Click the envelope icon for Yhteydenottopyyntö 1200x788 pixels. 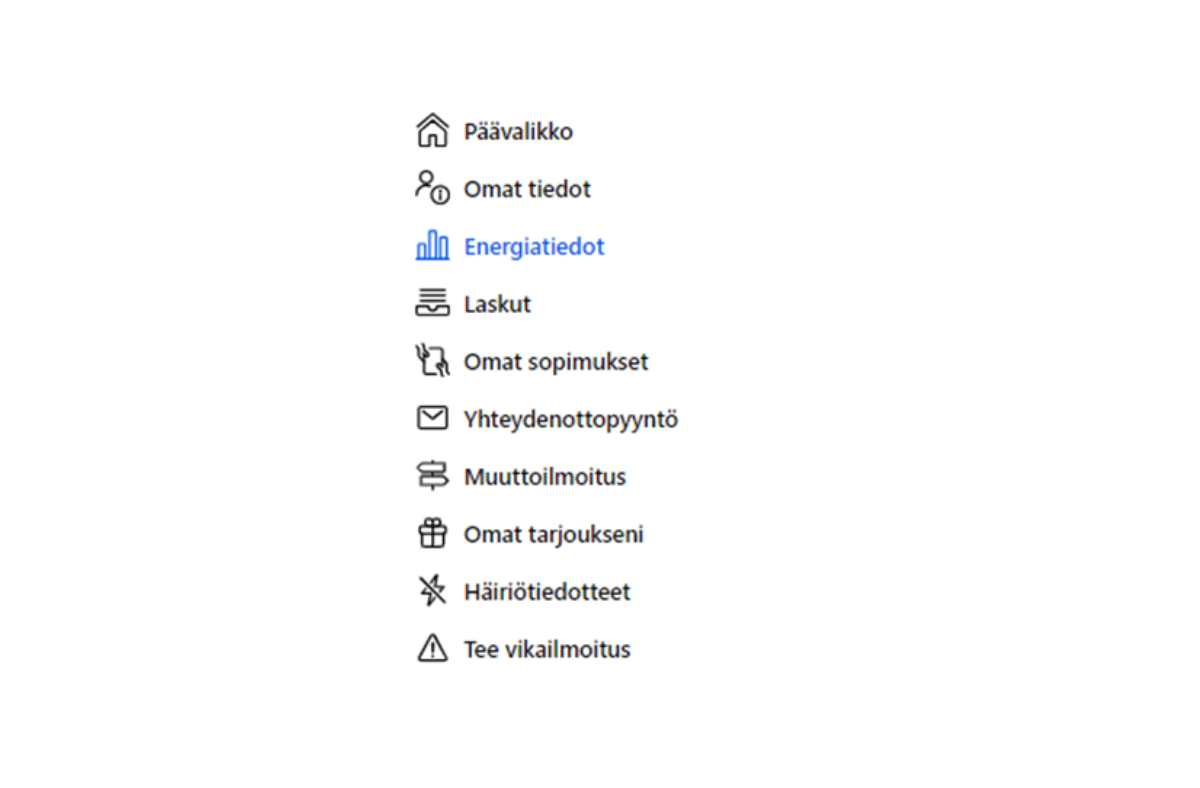coord(432,418)
